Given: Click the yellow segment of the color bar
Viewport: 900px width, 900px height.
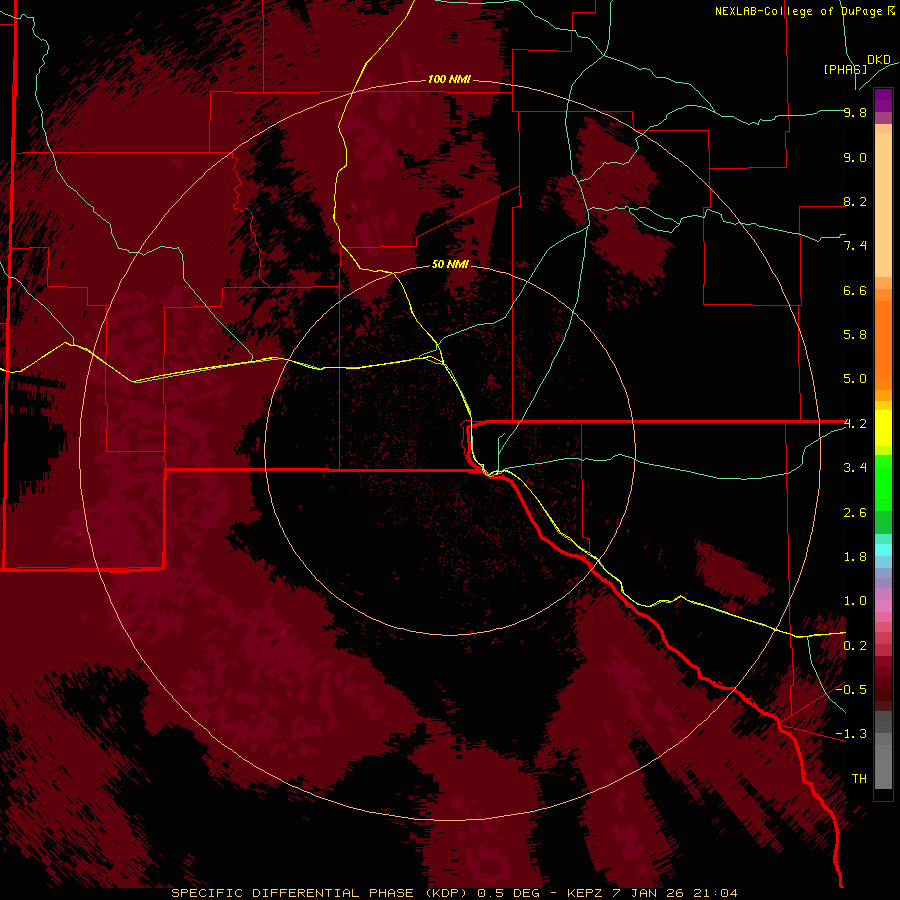Looking at the screenshot, I should [883, 428].
